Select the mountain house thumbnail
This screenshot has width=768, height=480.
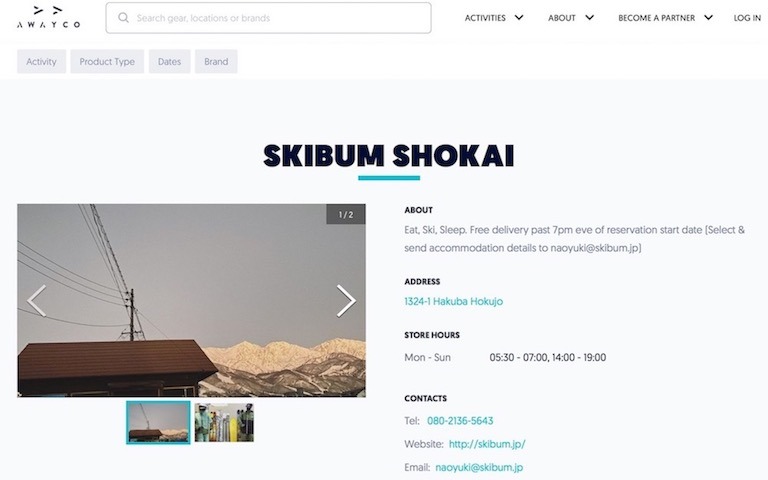pos(158,422)
